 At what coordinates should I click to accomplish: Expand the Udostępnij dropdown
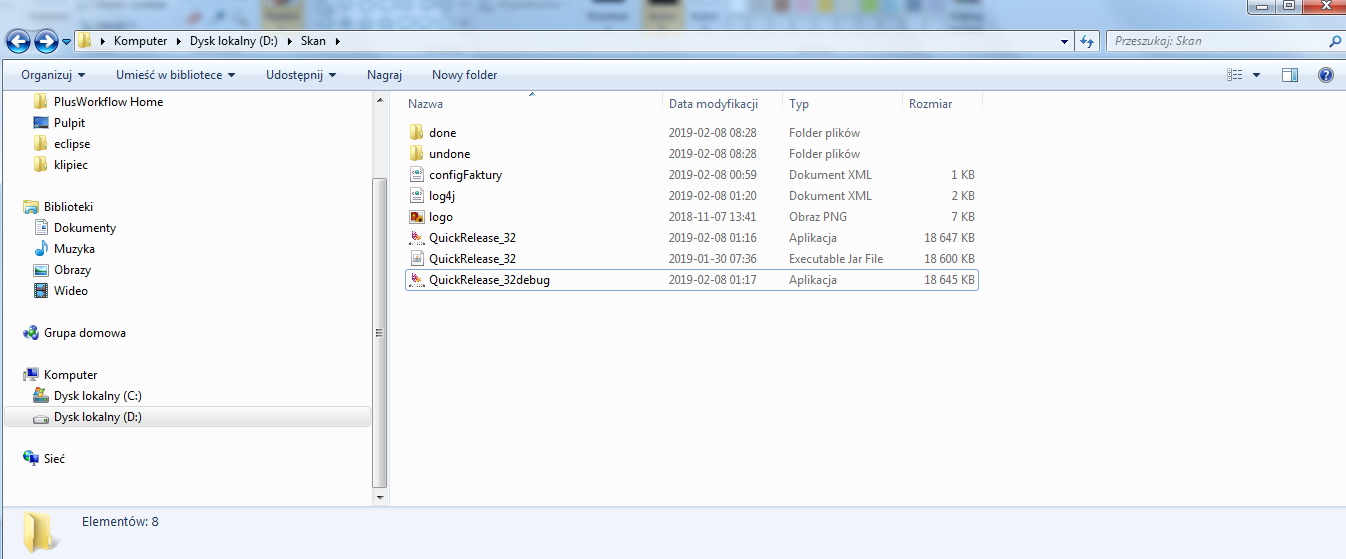pyautogui.click(x=300, y=75)
